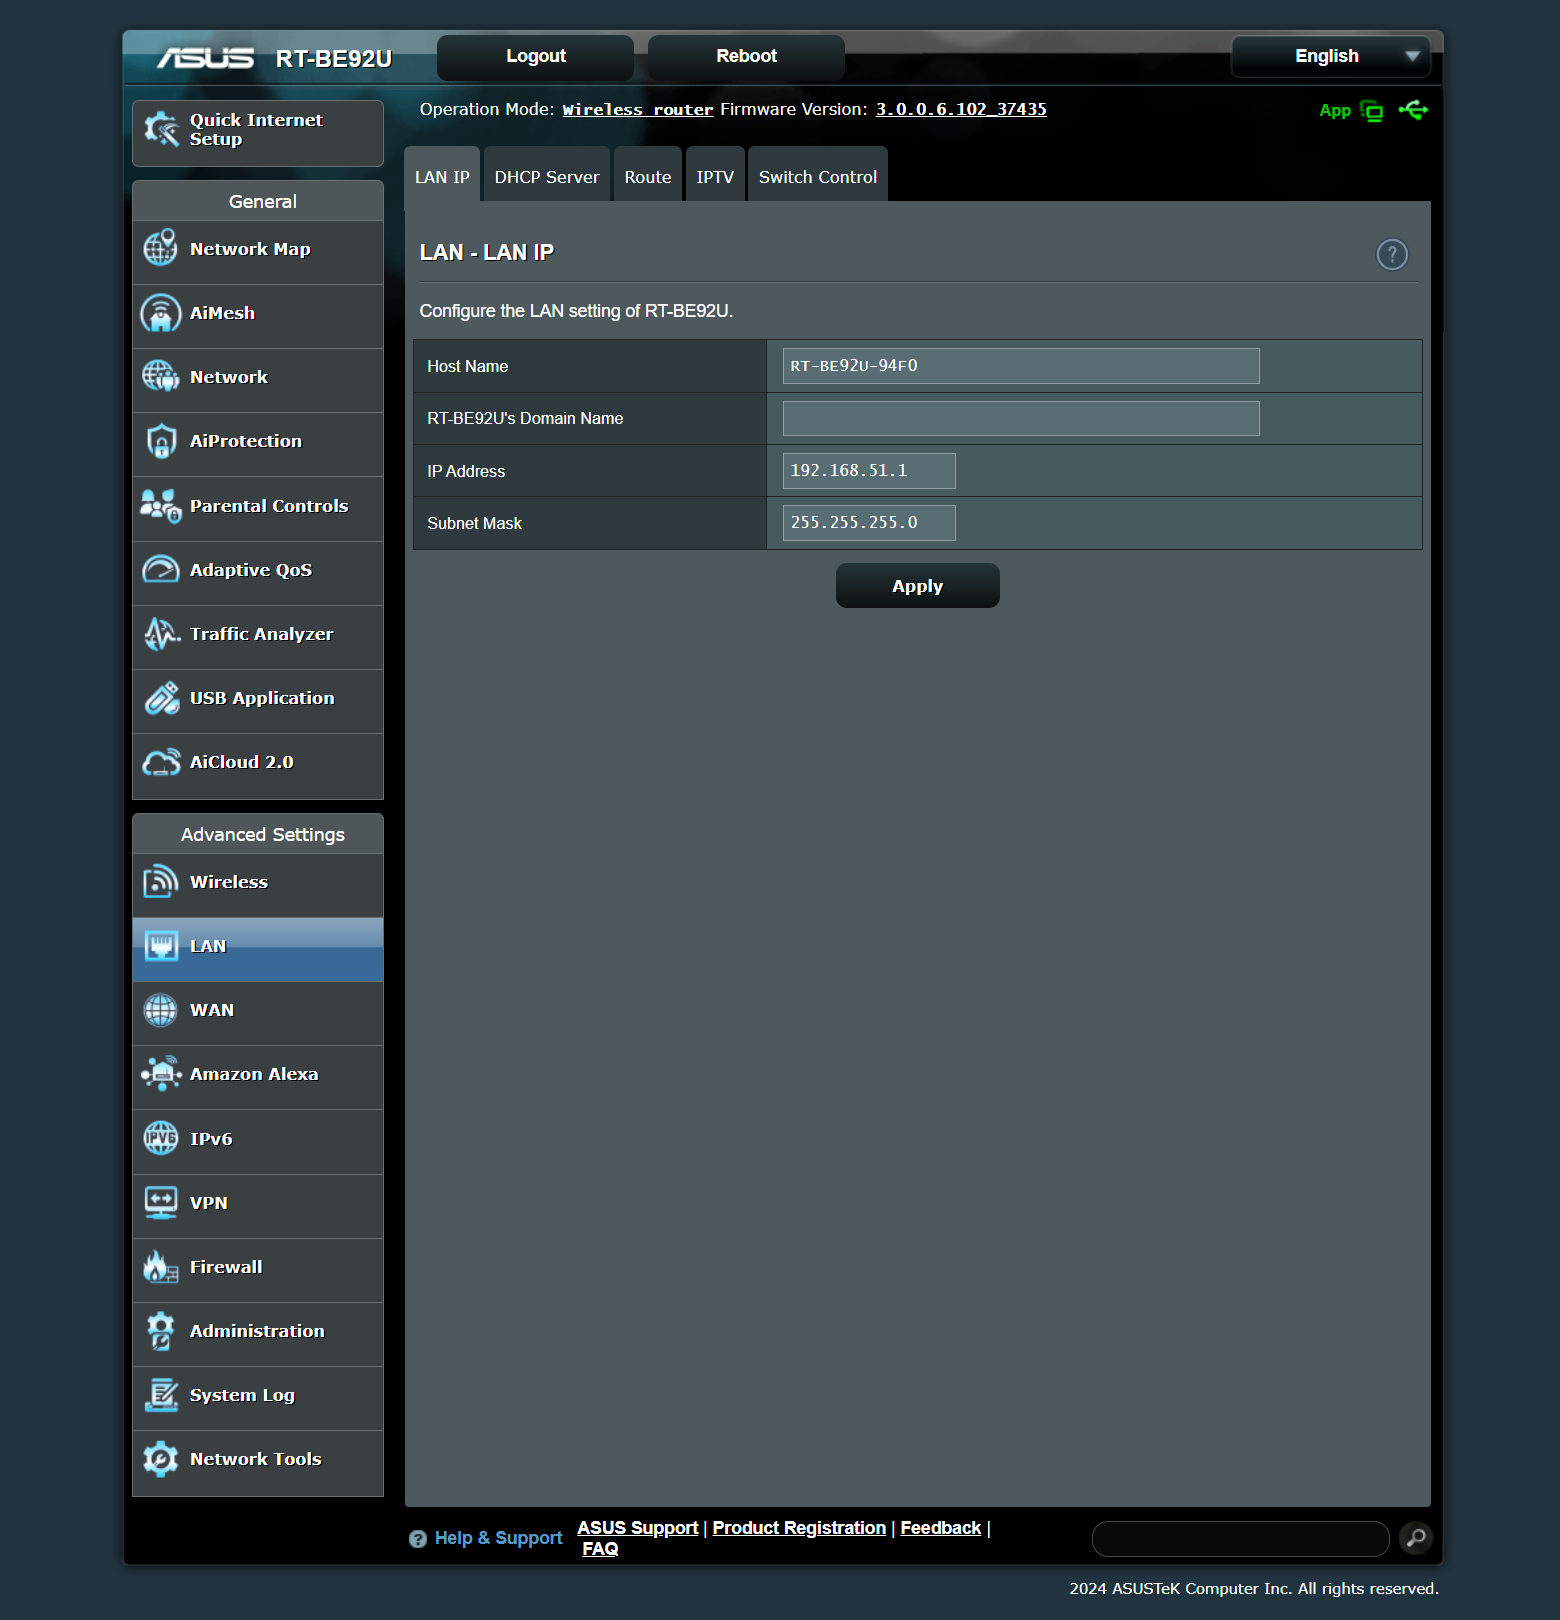The height and width of the screenshot is (1620, 1560).
Task: Focus the IP Address input field
Action: pos(869,471)
